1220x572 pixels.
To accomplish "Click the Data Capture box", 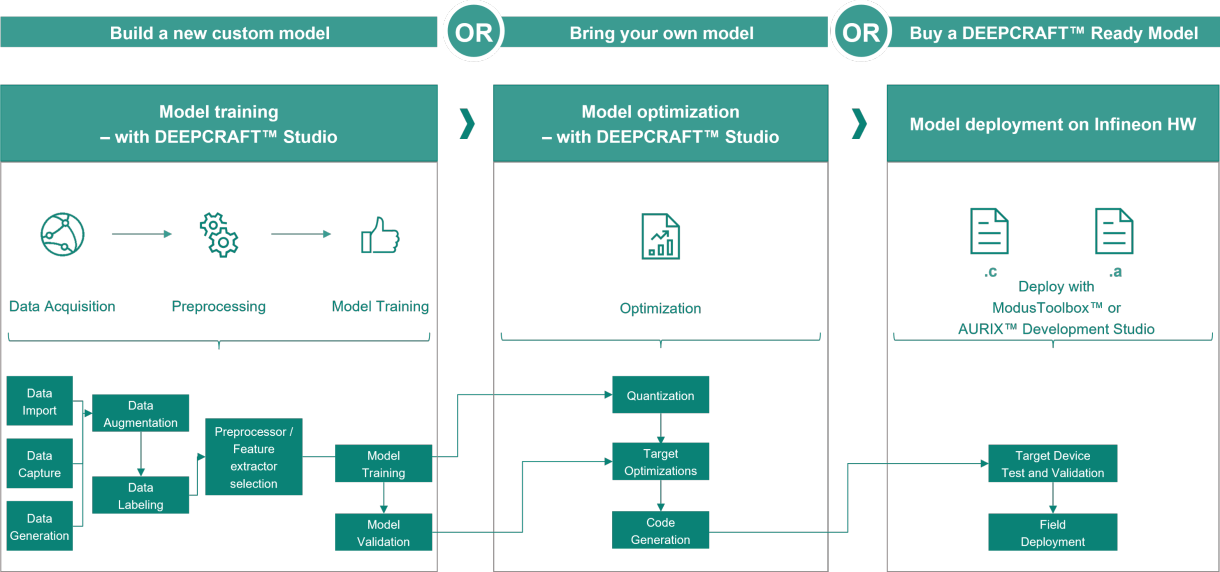I will [x=40, y=464].
